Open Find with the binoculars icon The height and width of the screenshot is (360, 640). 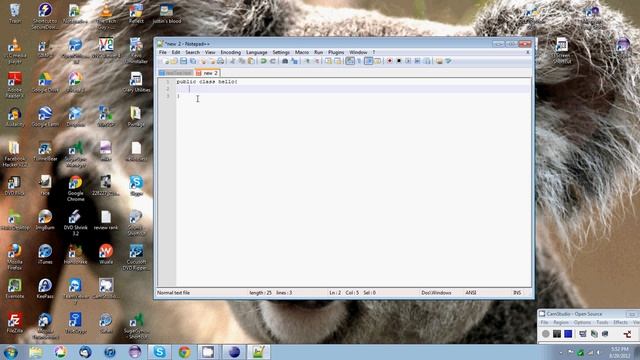[285, 61]
